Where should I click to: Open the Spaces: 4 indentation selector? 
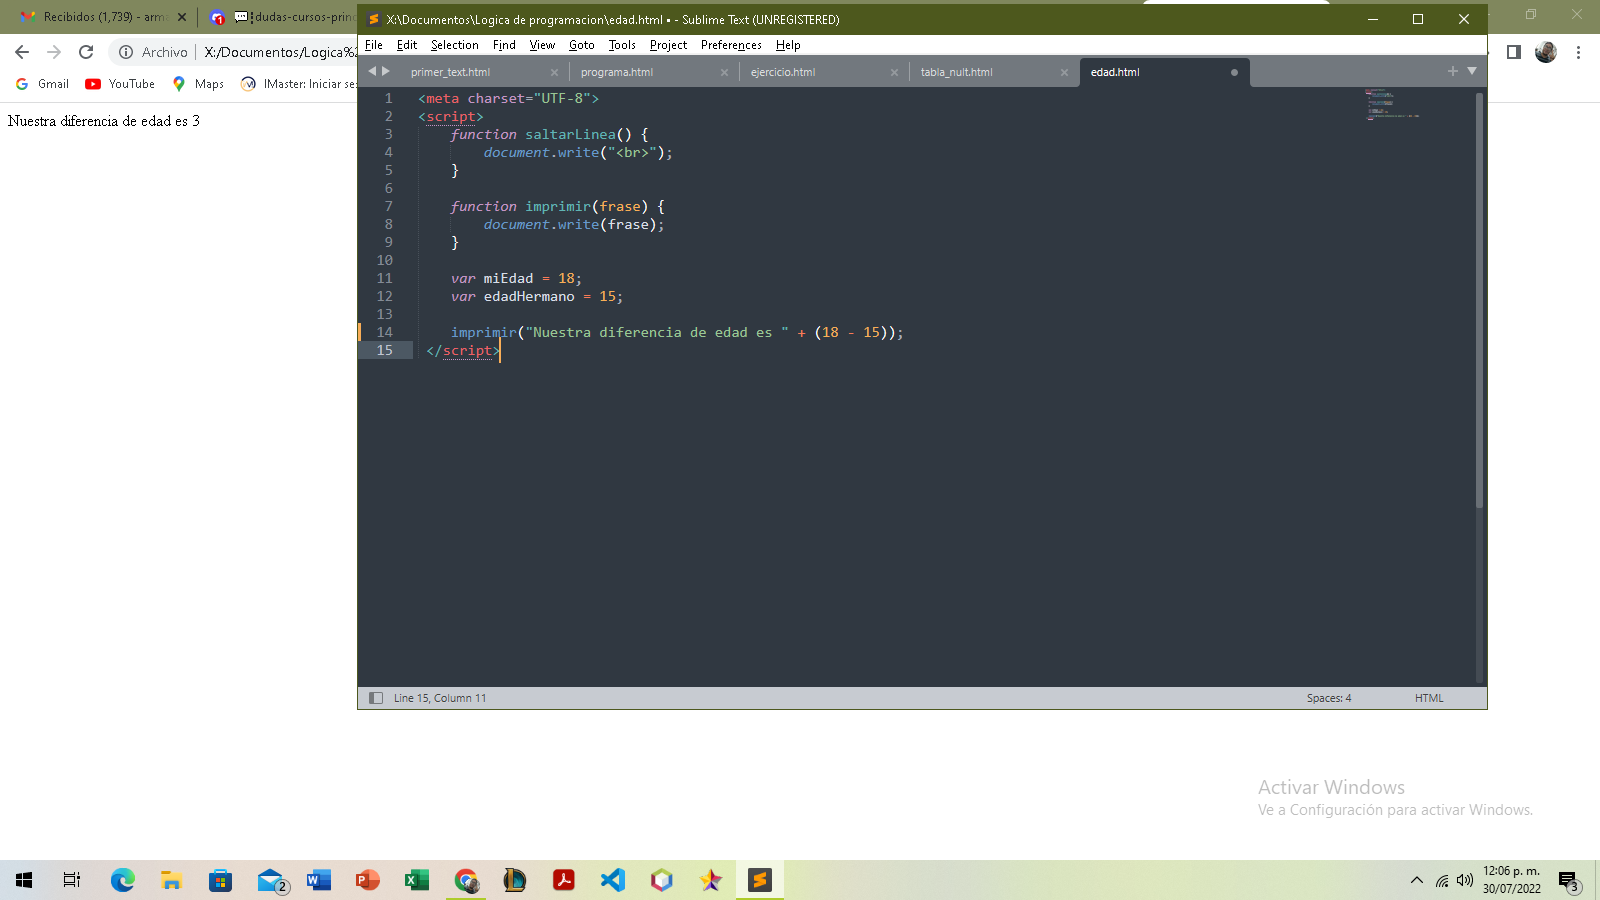pyautogui.click(x=1329, y=698)
